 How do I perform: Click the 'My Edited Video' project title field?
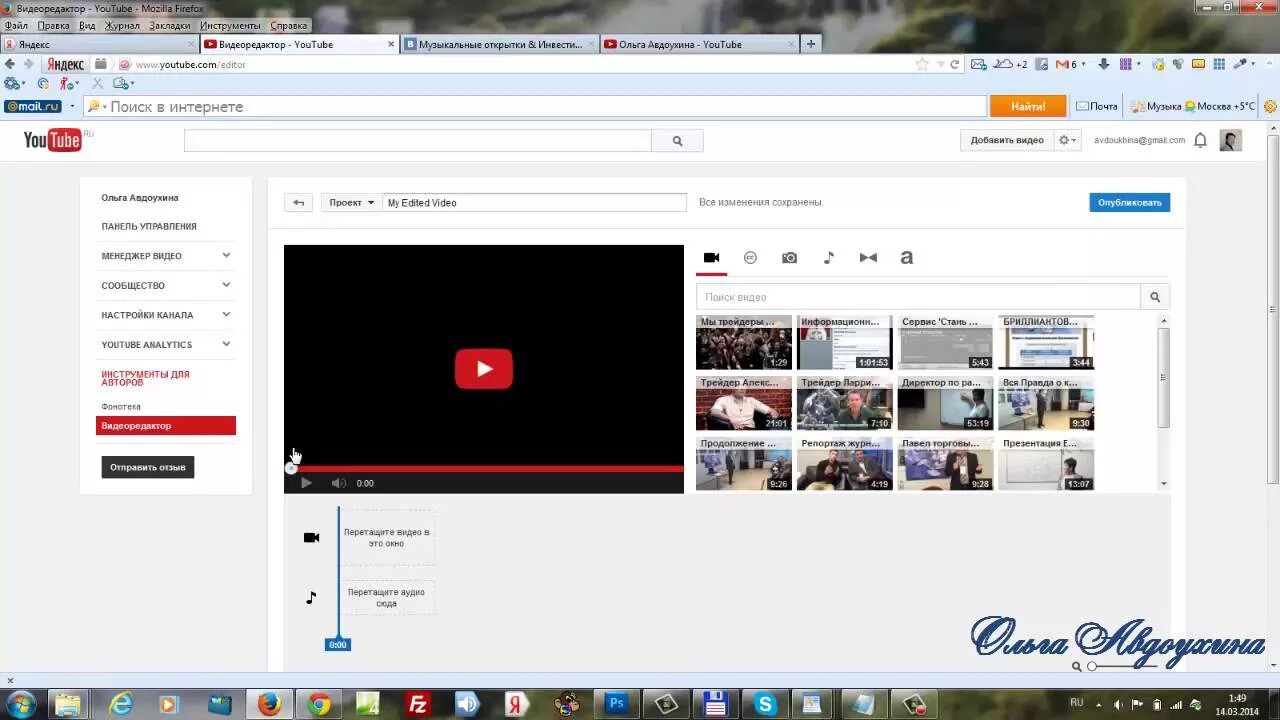coord(534,202)
